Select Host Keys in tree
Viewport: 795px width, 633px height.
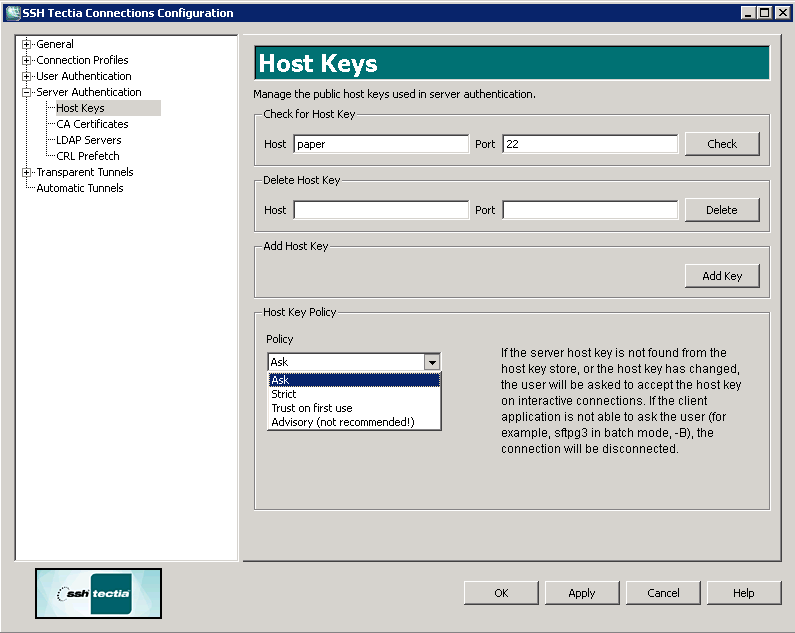click(80, 108)
